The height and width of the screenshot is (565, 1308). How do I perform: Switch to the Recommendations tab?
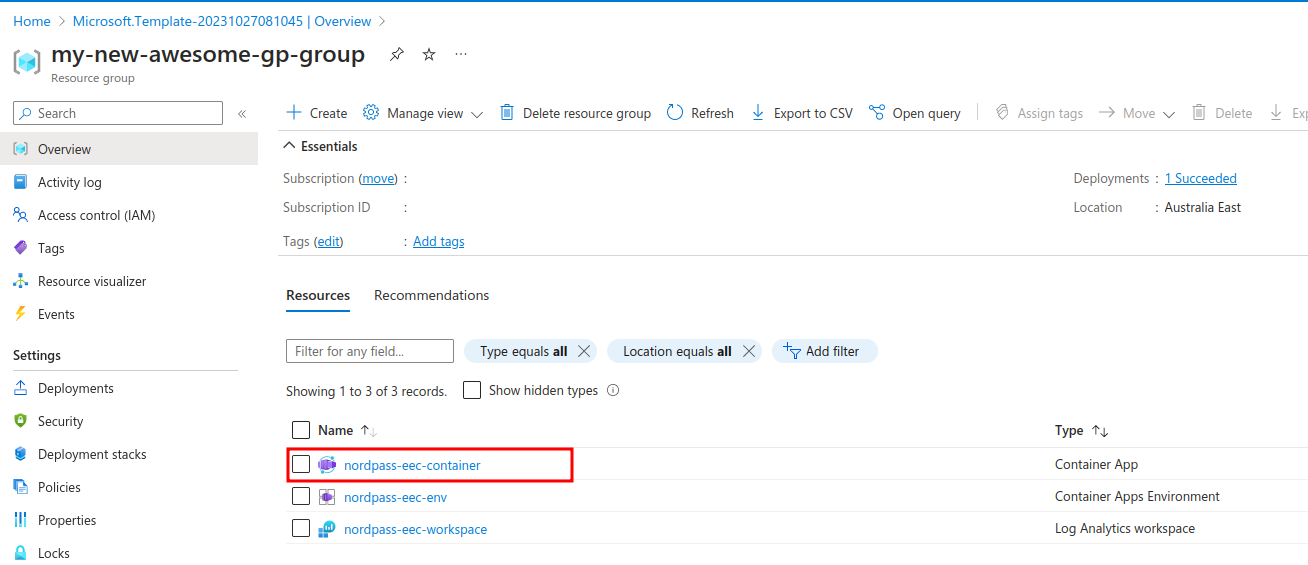432,295
